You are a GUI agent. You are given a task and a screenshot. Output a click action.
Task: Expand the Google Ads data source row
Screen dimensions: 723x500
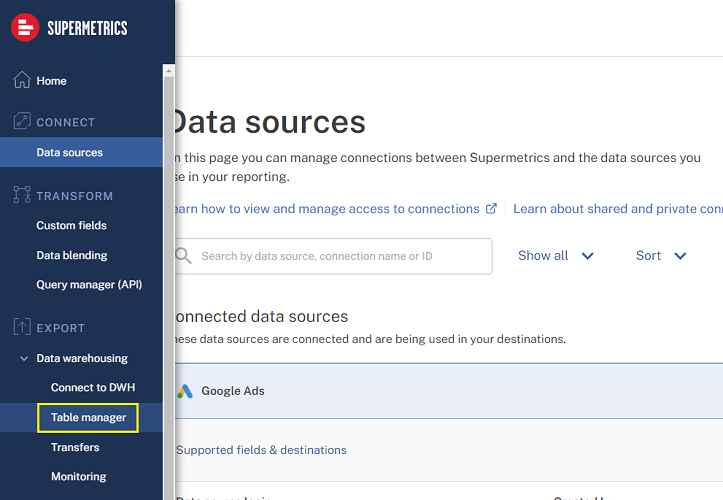[x=449, y=391]
